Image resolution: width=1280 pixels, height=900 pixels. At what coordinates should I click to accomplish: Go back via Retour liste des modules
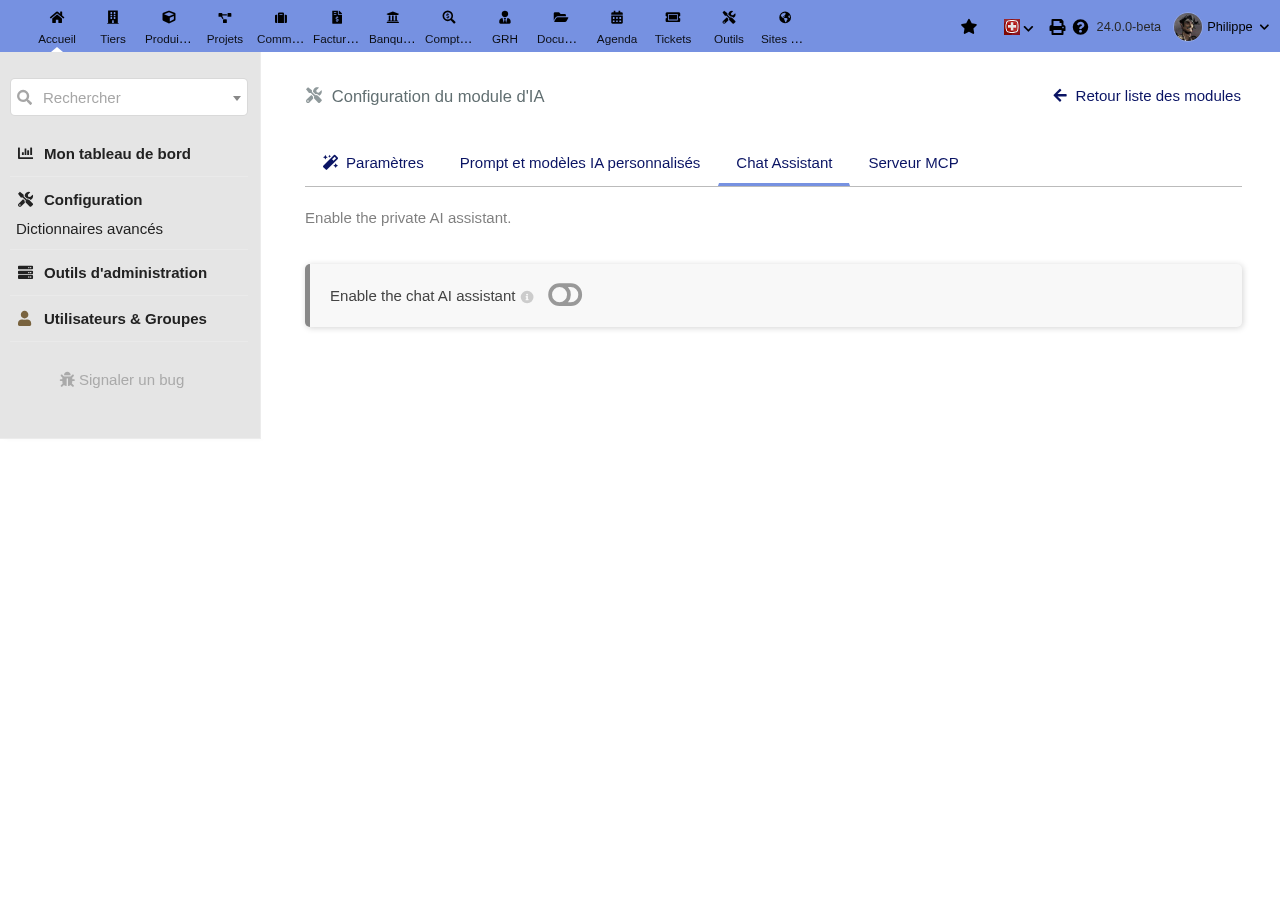pos(1147,96)
